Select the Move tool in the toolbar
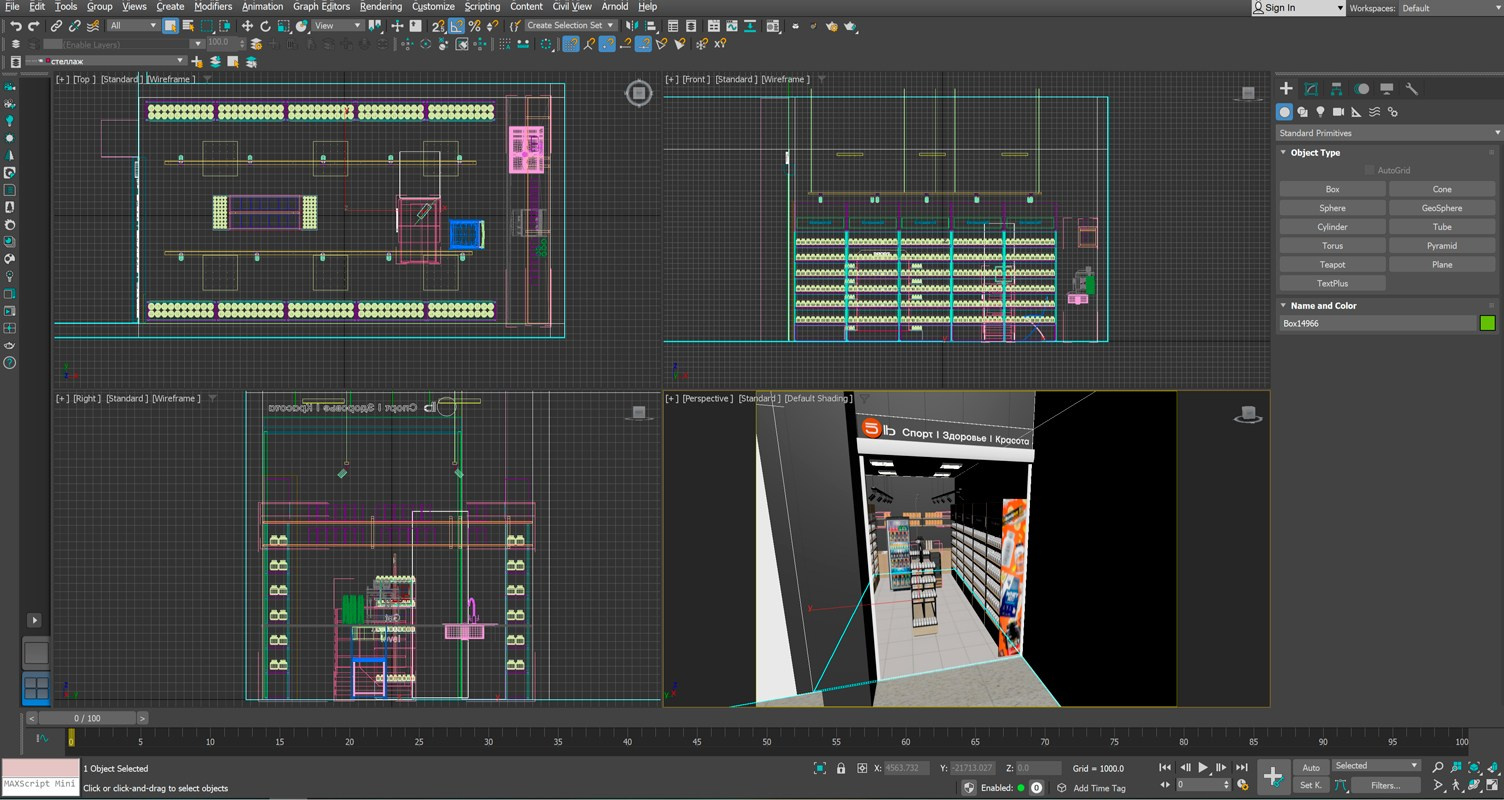1504x800 pixels. pyautogui.click(x=247, y=26)
